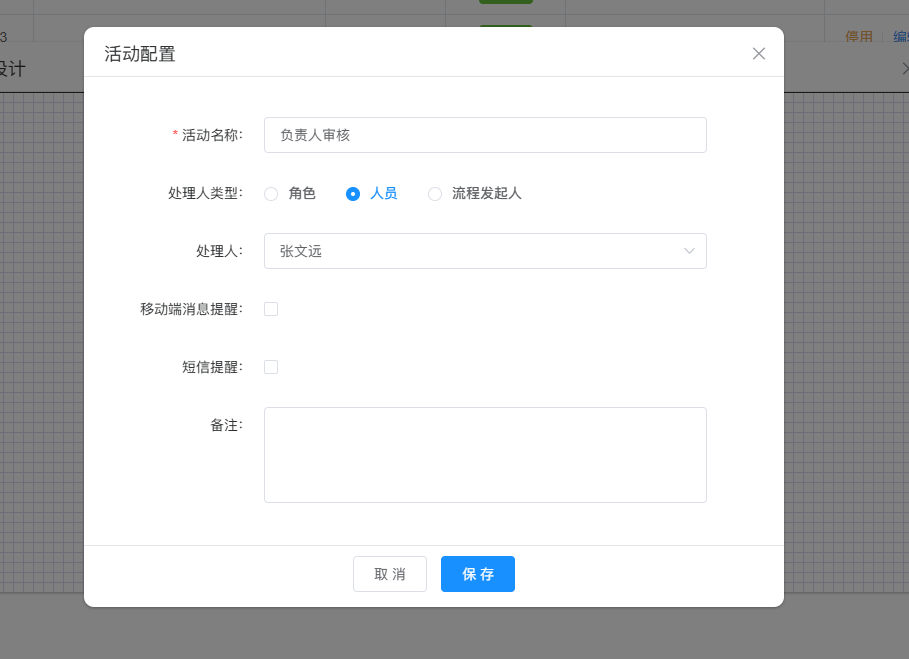Click the 移动端消息提醒 label text
Viewport: 909px width, 659px height.
(191, 309)
